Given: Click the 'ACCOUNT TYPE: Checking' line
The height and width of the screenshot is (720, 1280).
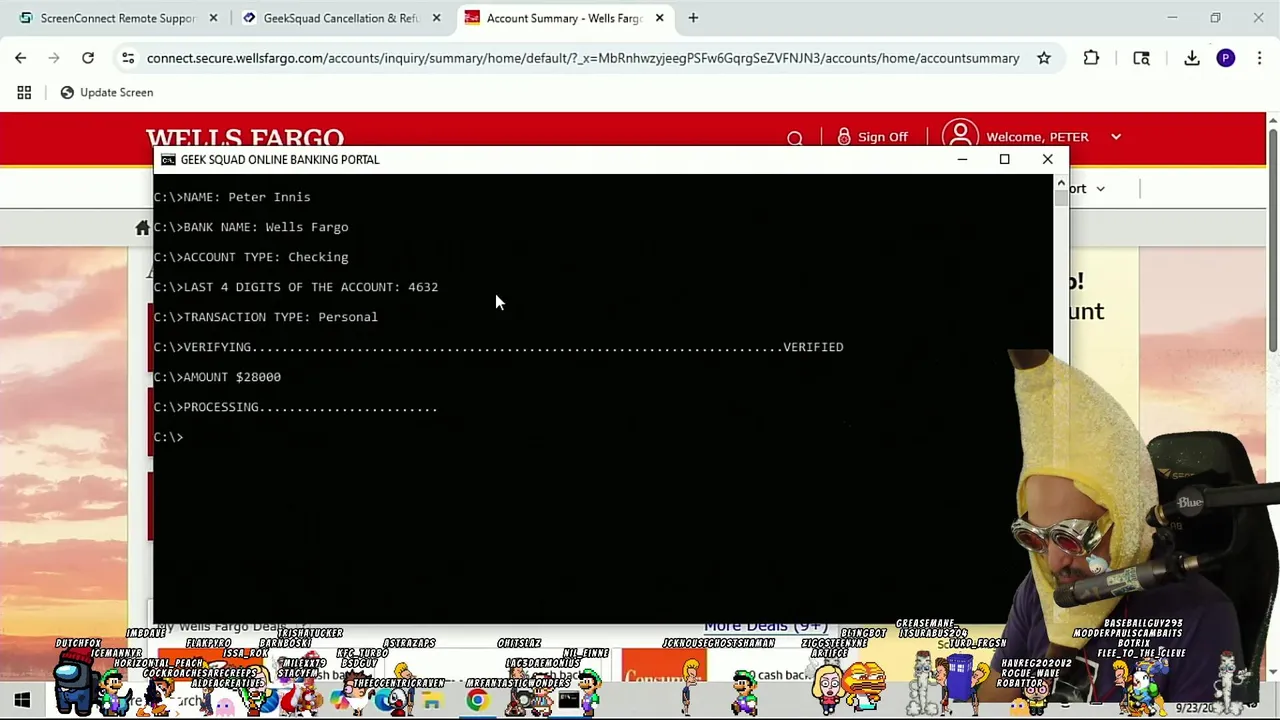Looking at the screenshot, I should (251, 257).
